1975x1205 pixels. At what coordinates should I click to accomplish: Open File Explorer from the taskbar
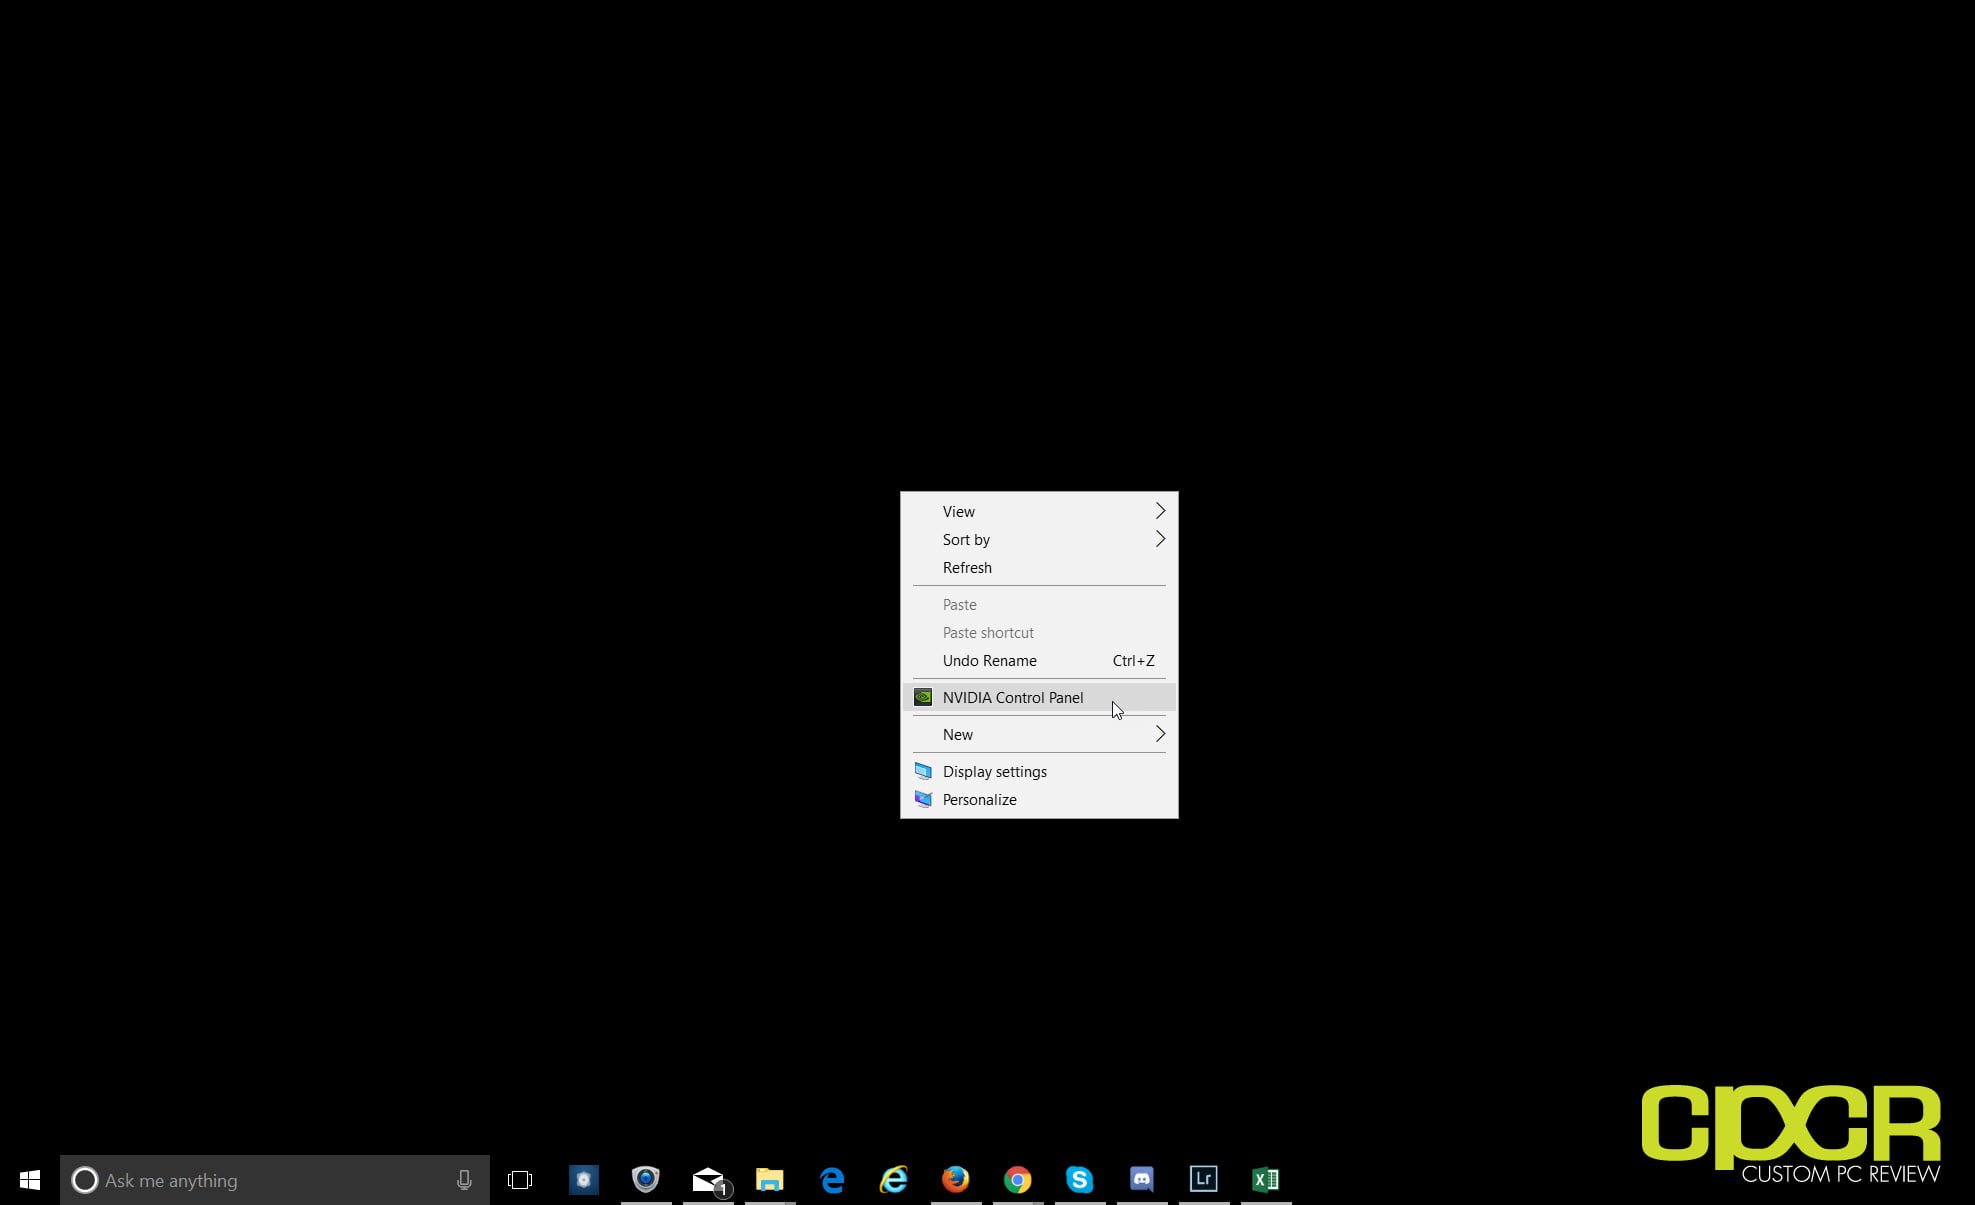[x=770, y=1180]
